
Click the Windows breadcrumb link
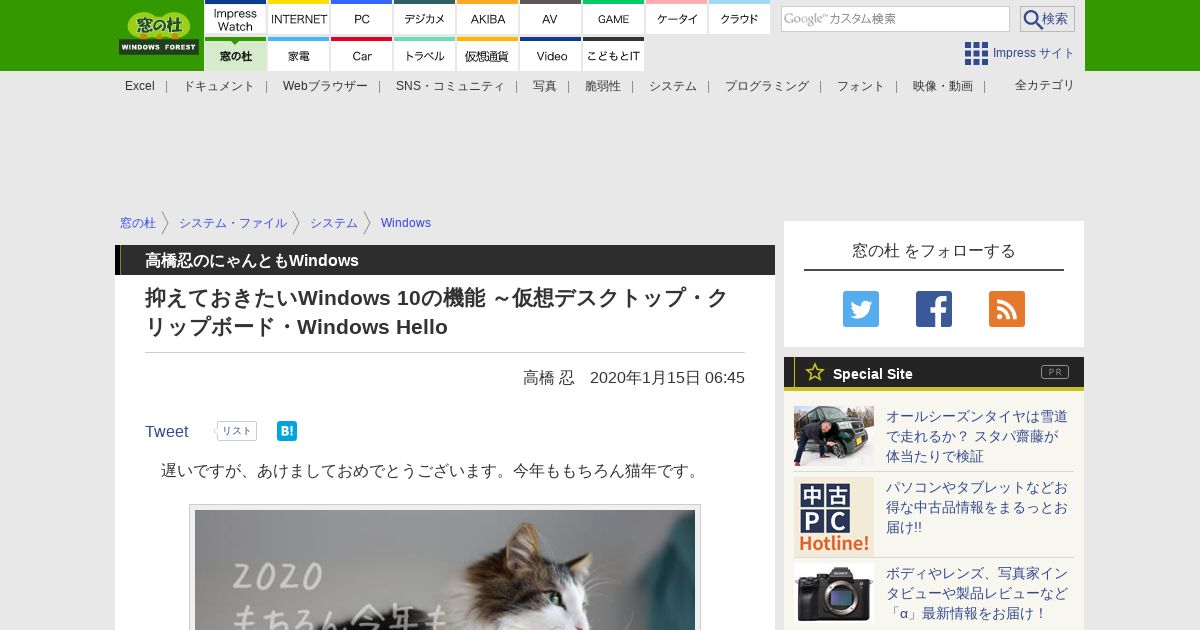[x=406, y=223]
